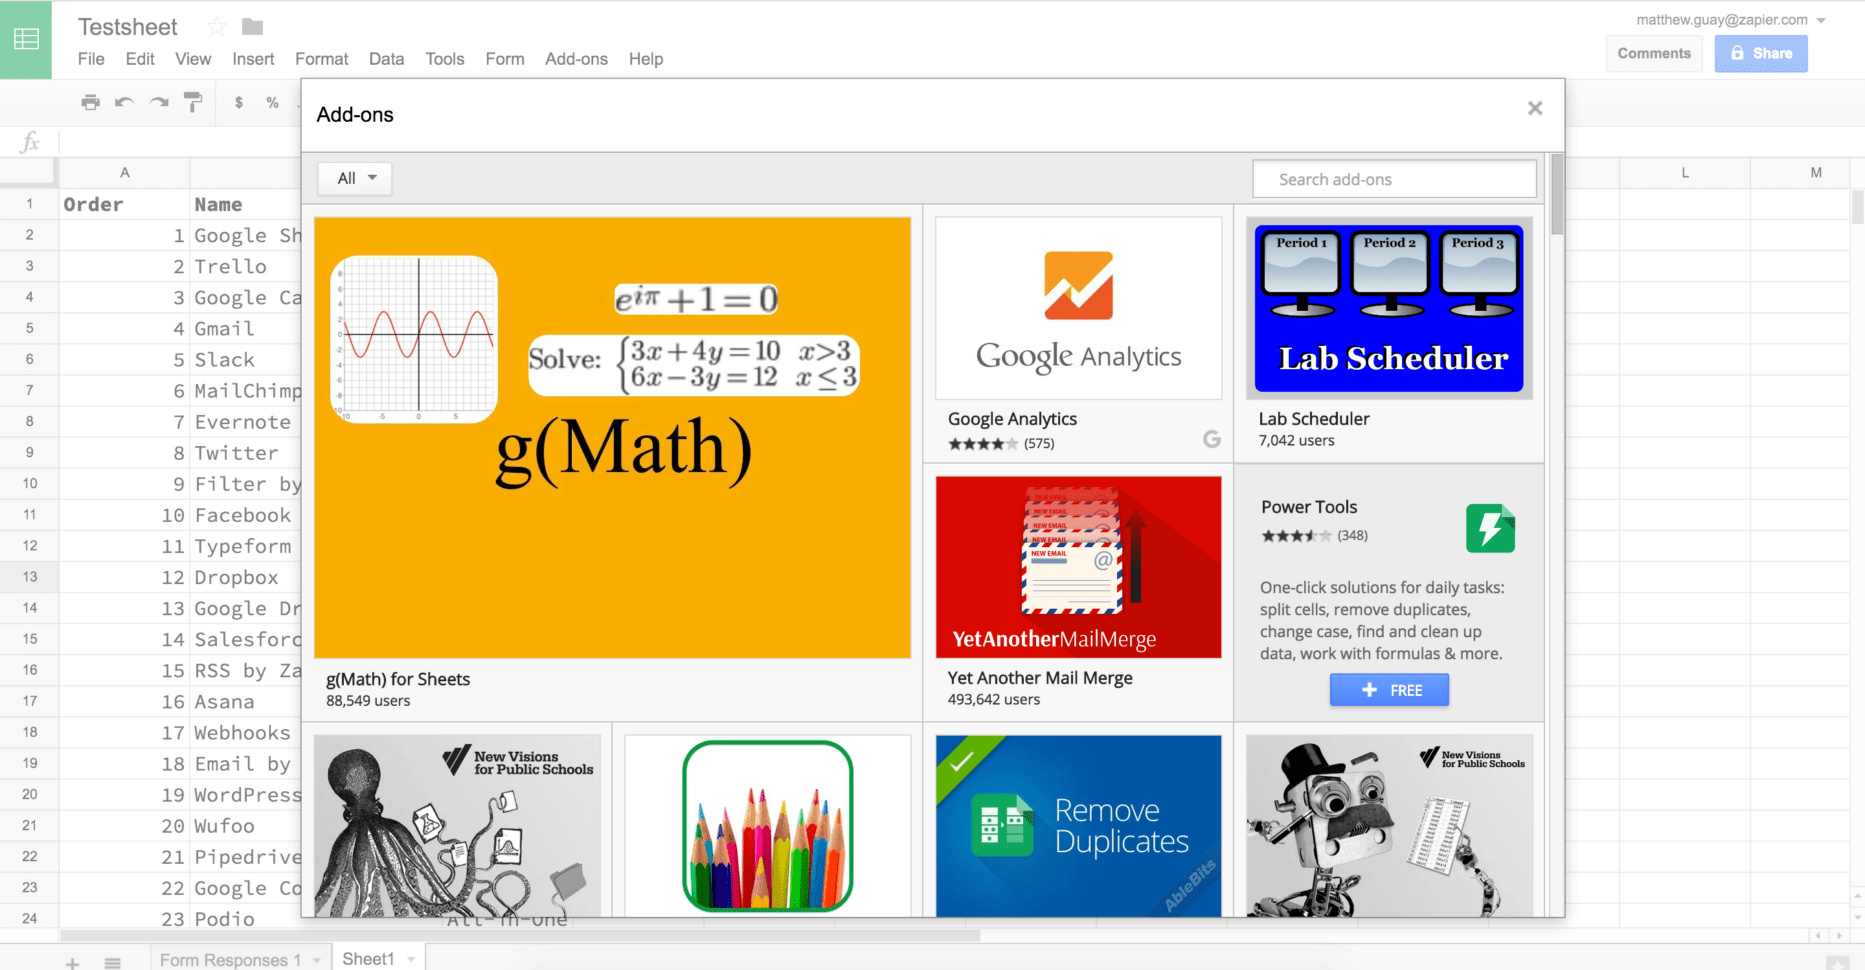Click the Share button
The width and height of the screenshot is (1865, 970).
click(x=1760, y=53)
